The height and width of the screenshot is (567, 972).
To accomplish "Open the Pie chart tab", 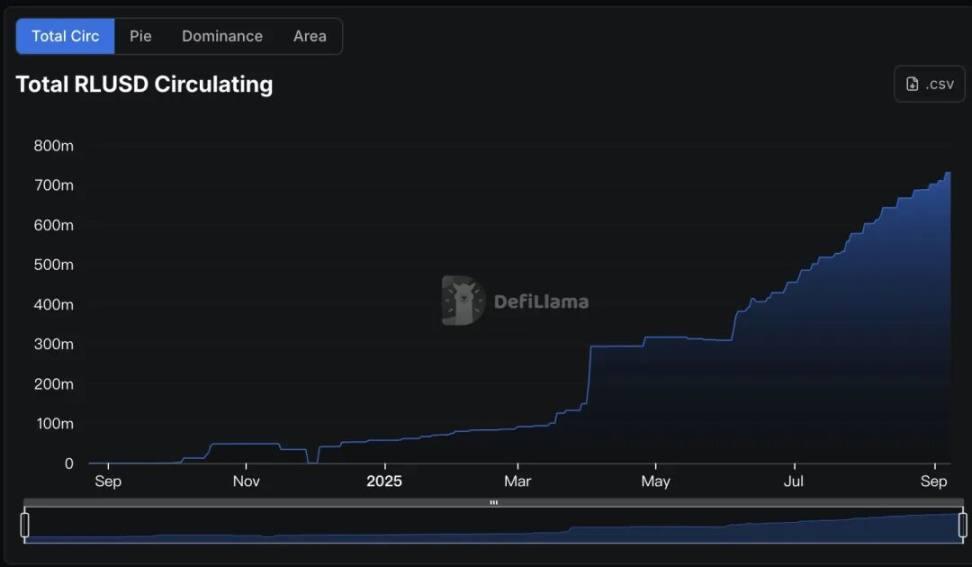I will click(x=140, y=36).
